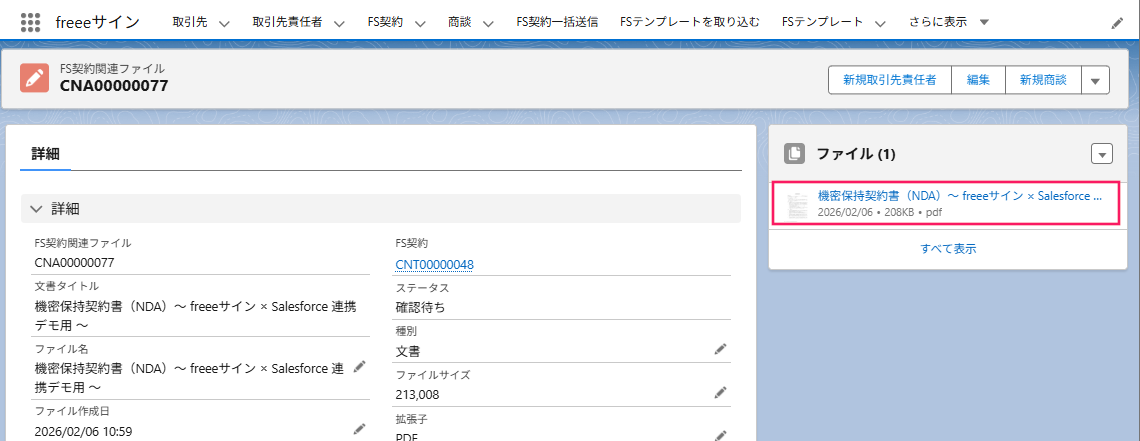
Task: Open the 機密保持契約書 (NDA) file link
Action: (960, 196)
